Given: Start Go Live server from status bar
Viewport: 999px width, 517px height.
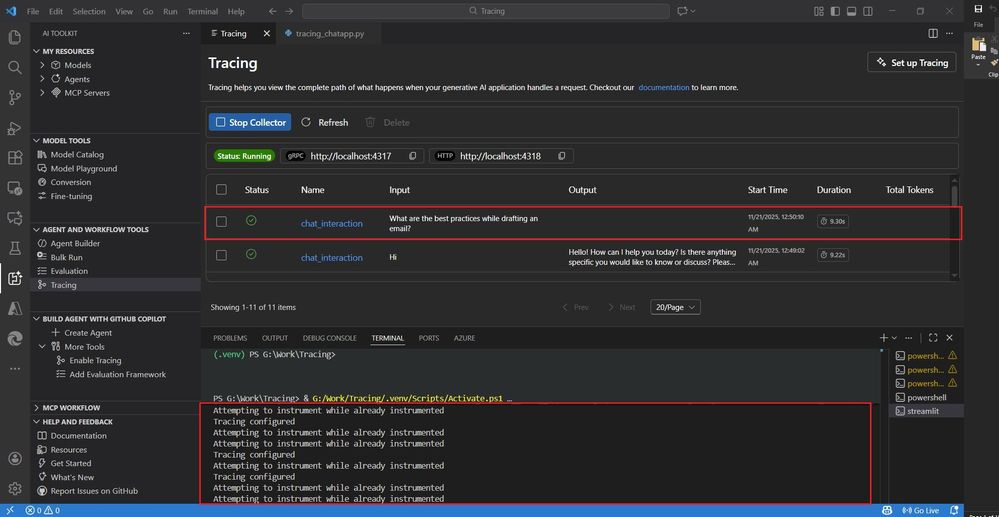Looking at the screenshot, I should [x=921, y=511].
